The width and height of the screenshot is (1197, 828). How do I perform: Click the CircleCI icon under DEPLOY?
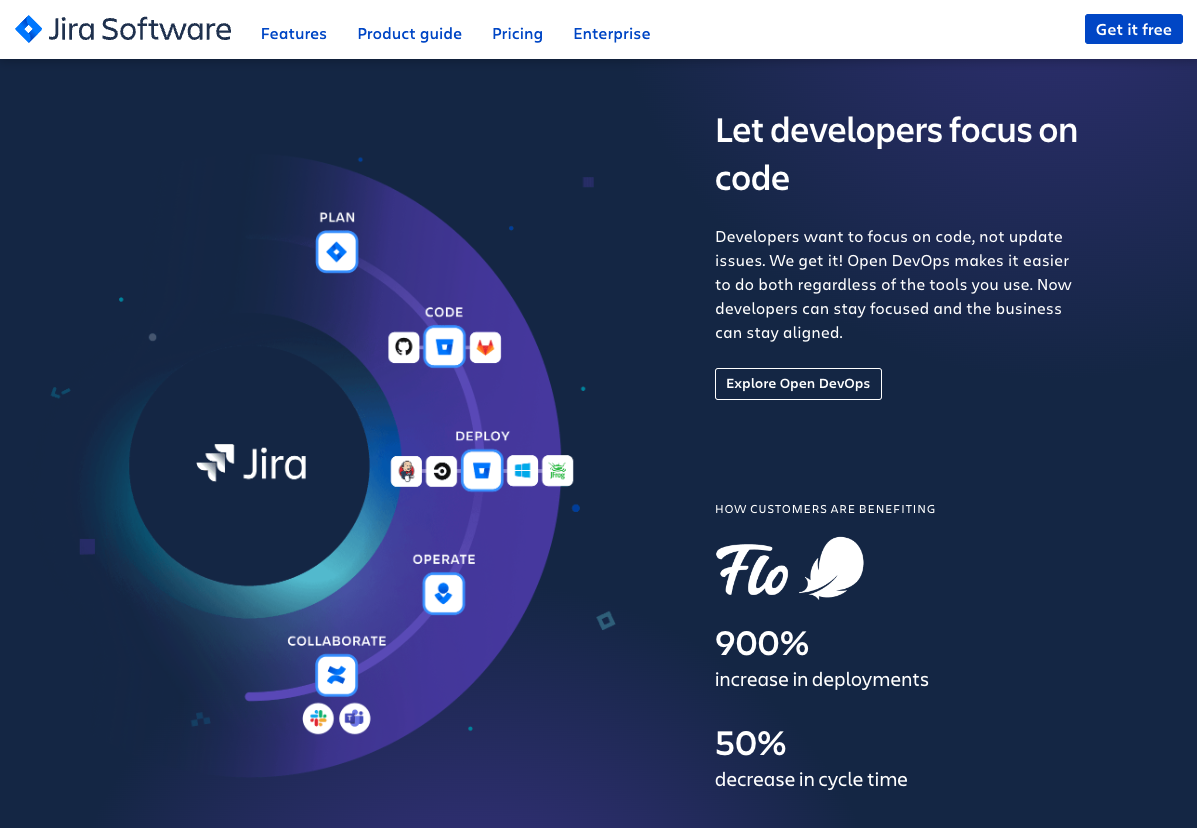[x=442, y=471]
